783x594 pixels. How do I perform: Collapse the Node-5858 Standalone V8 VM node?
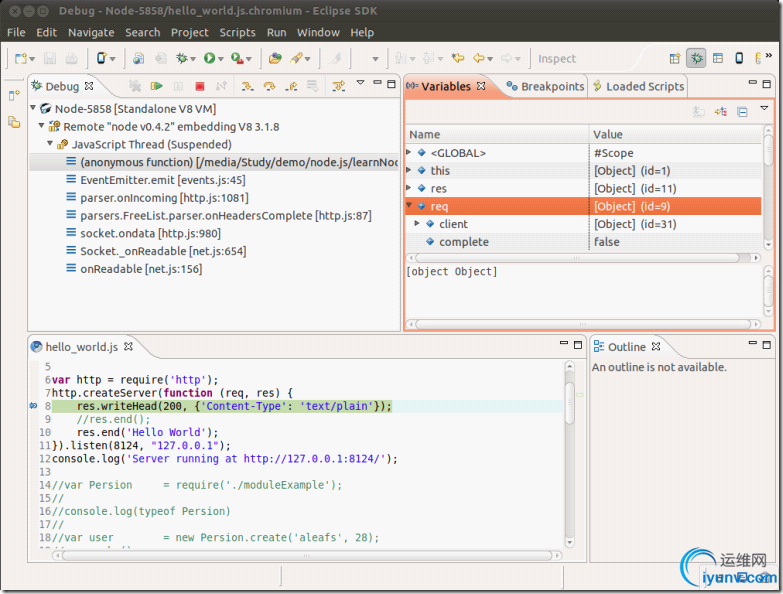point(33,108)
